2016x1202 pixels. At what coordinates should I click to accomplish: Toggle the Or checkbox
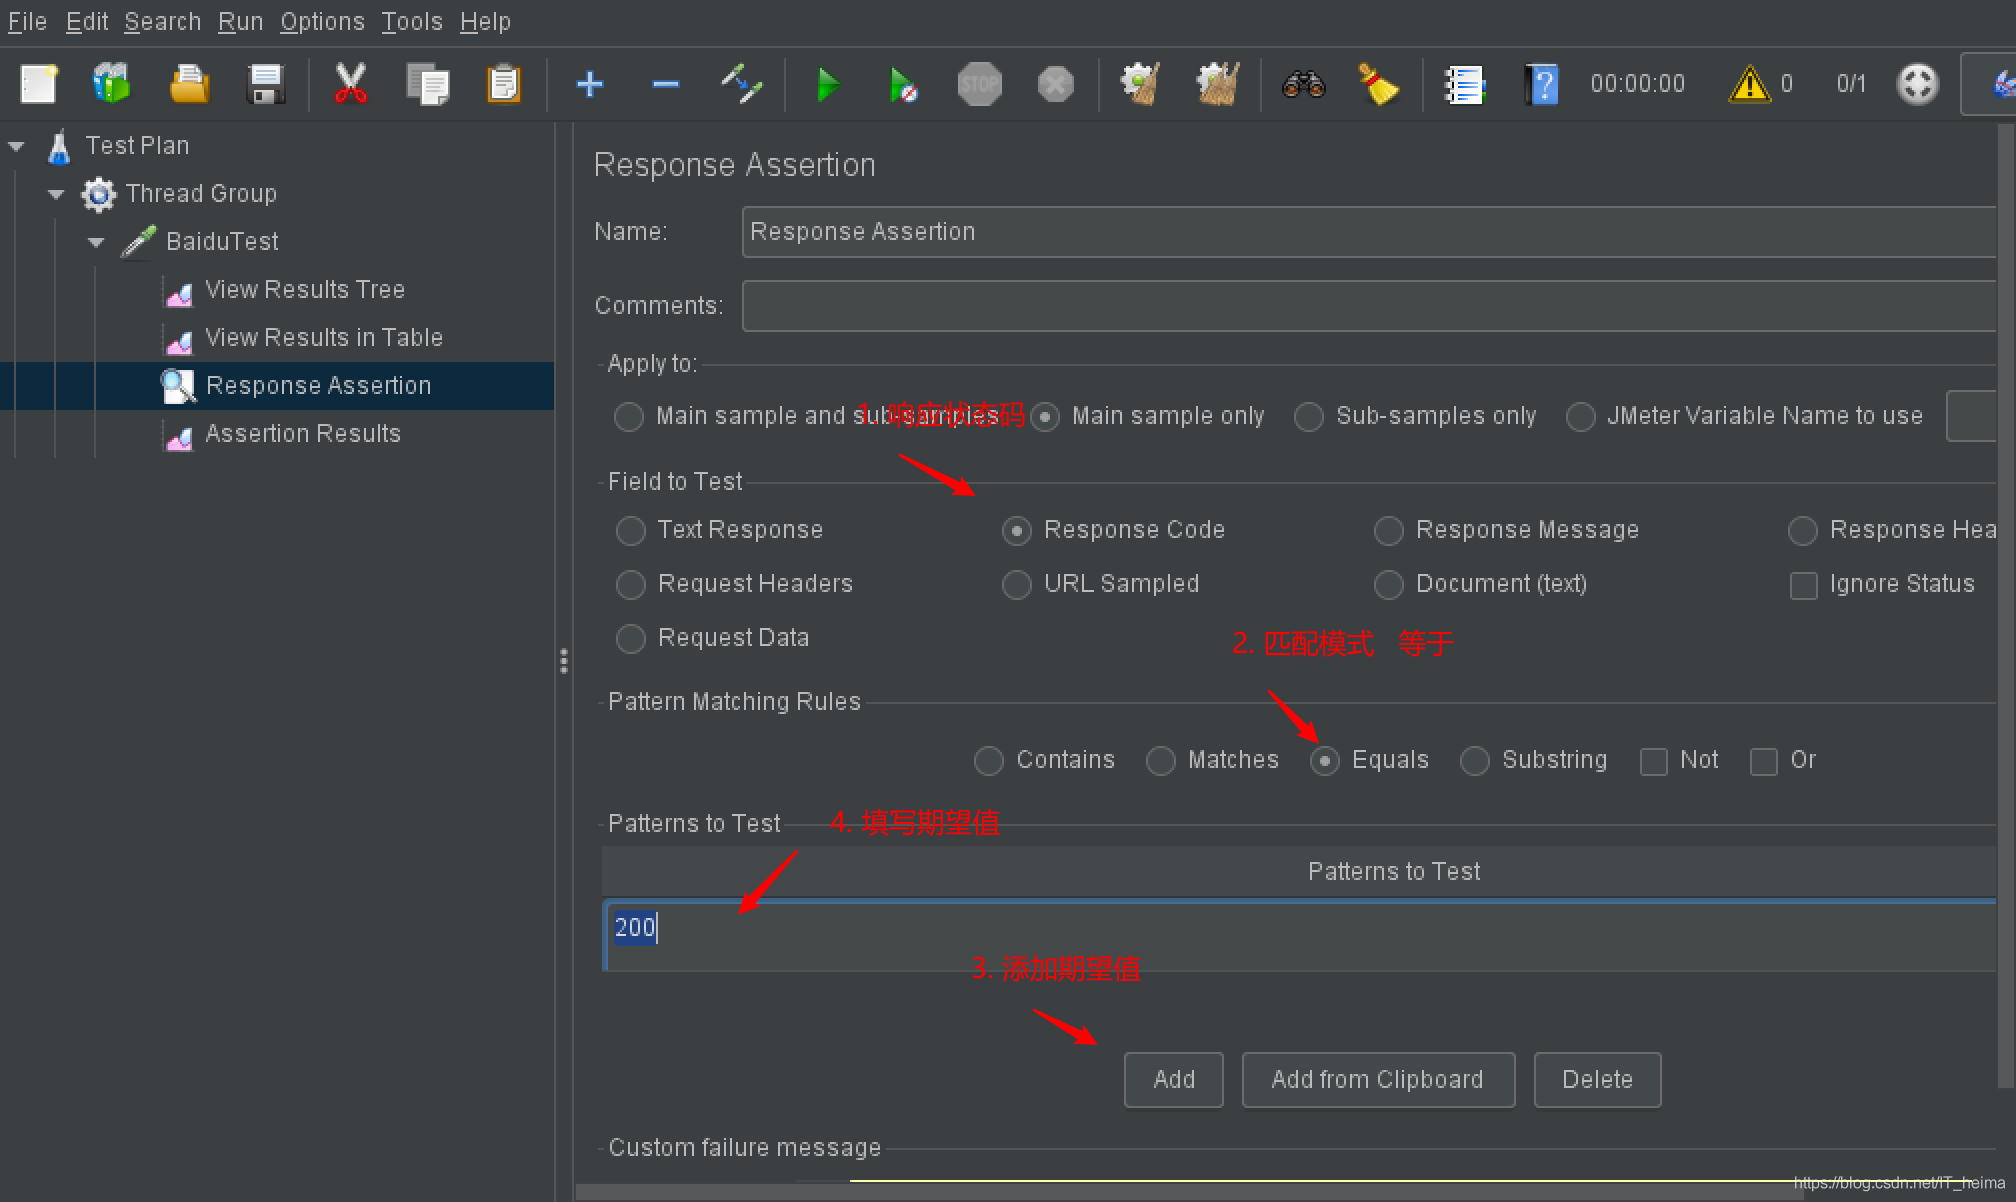pyautogui.click(x=1764, y=761)
